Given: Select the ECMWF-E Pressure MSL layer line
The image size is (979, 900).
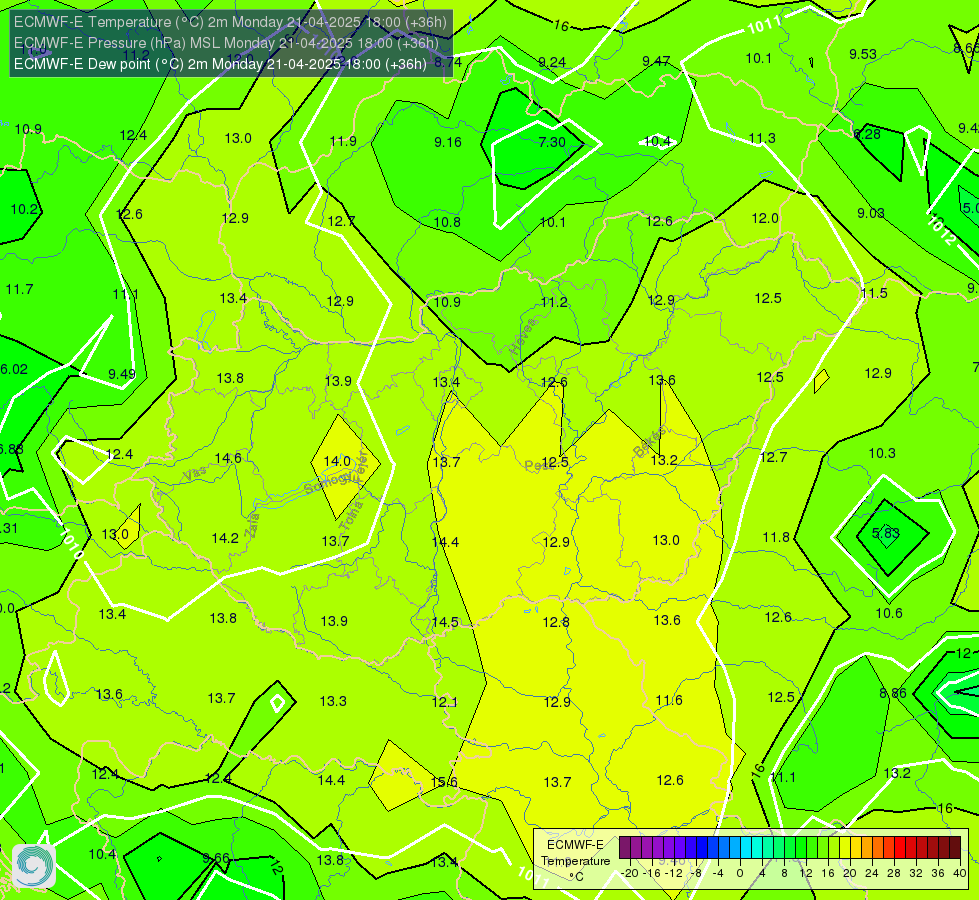Looking at the screenshot, I should (226, 43).
